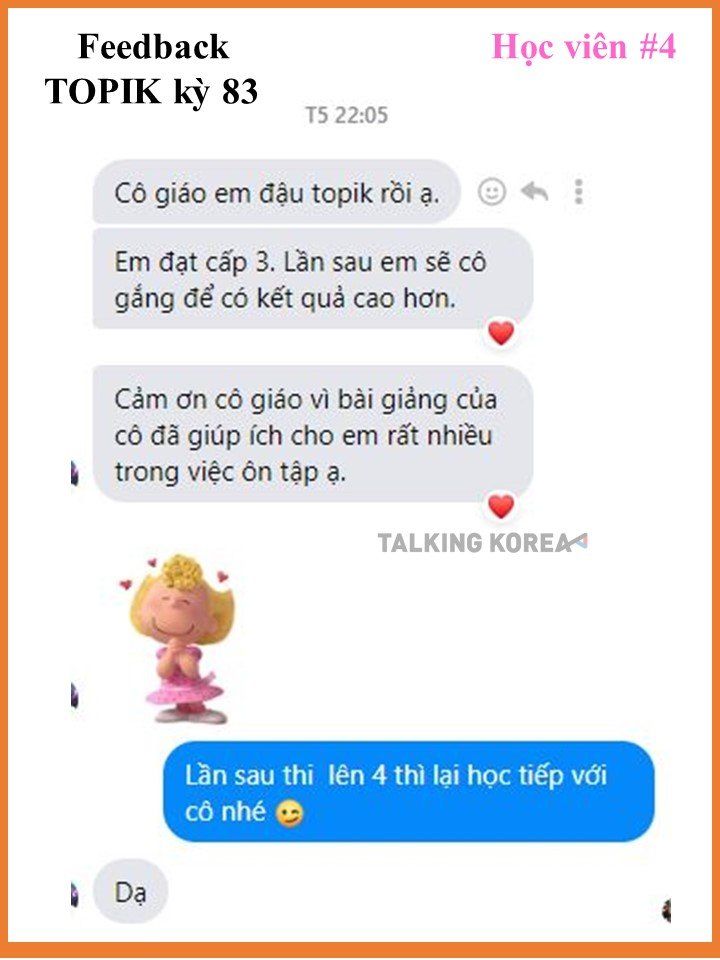Click the 'Feedback TOPIK kỳ 83' heading
The width and height of the screenshot is (720, 960).
[152, 69]
